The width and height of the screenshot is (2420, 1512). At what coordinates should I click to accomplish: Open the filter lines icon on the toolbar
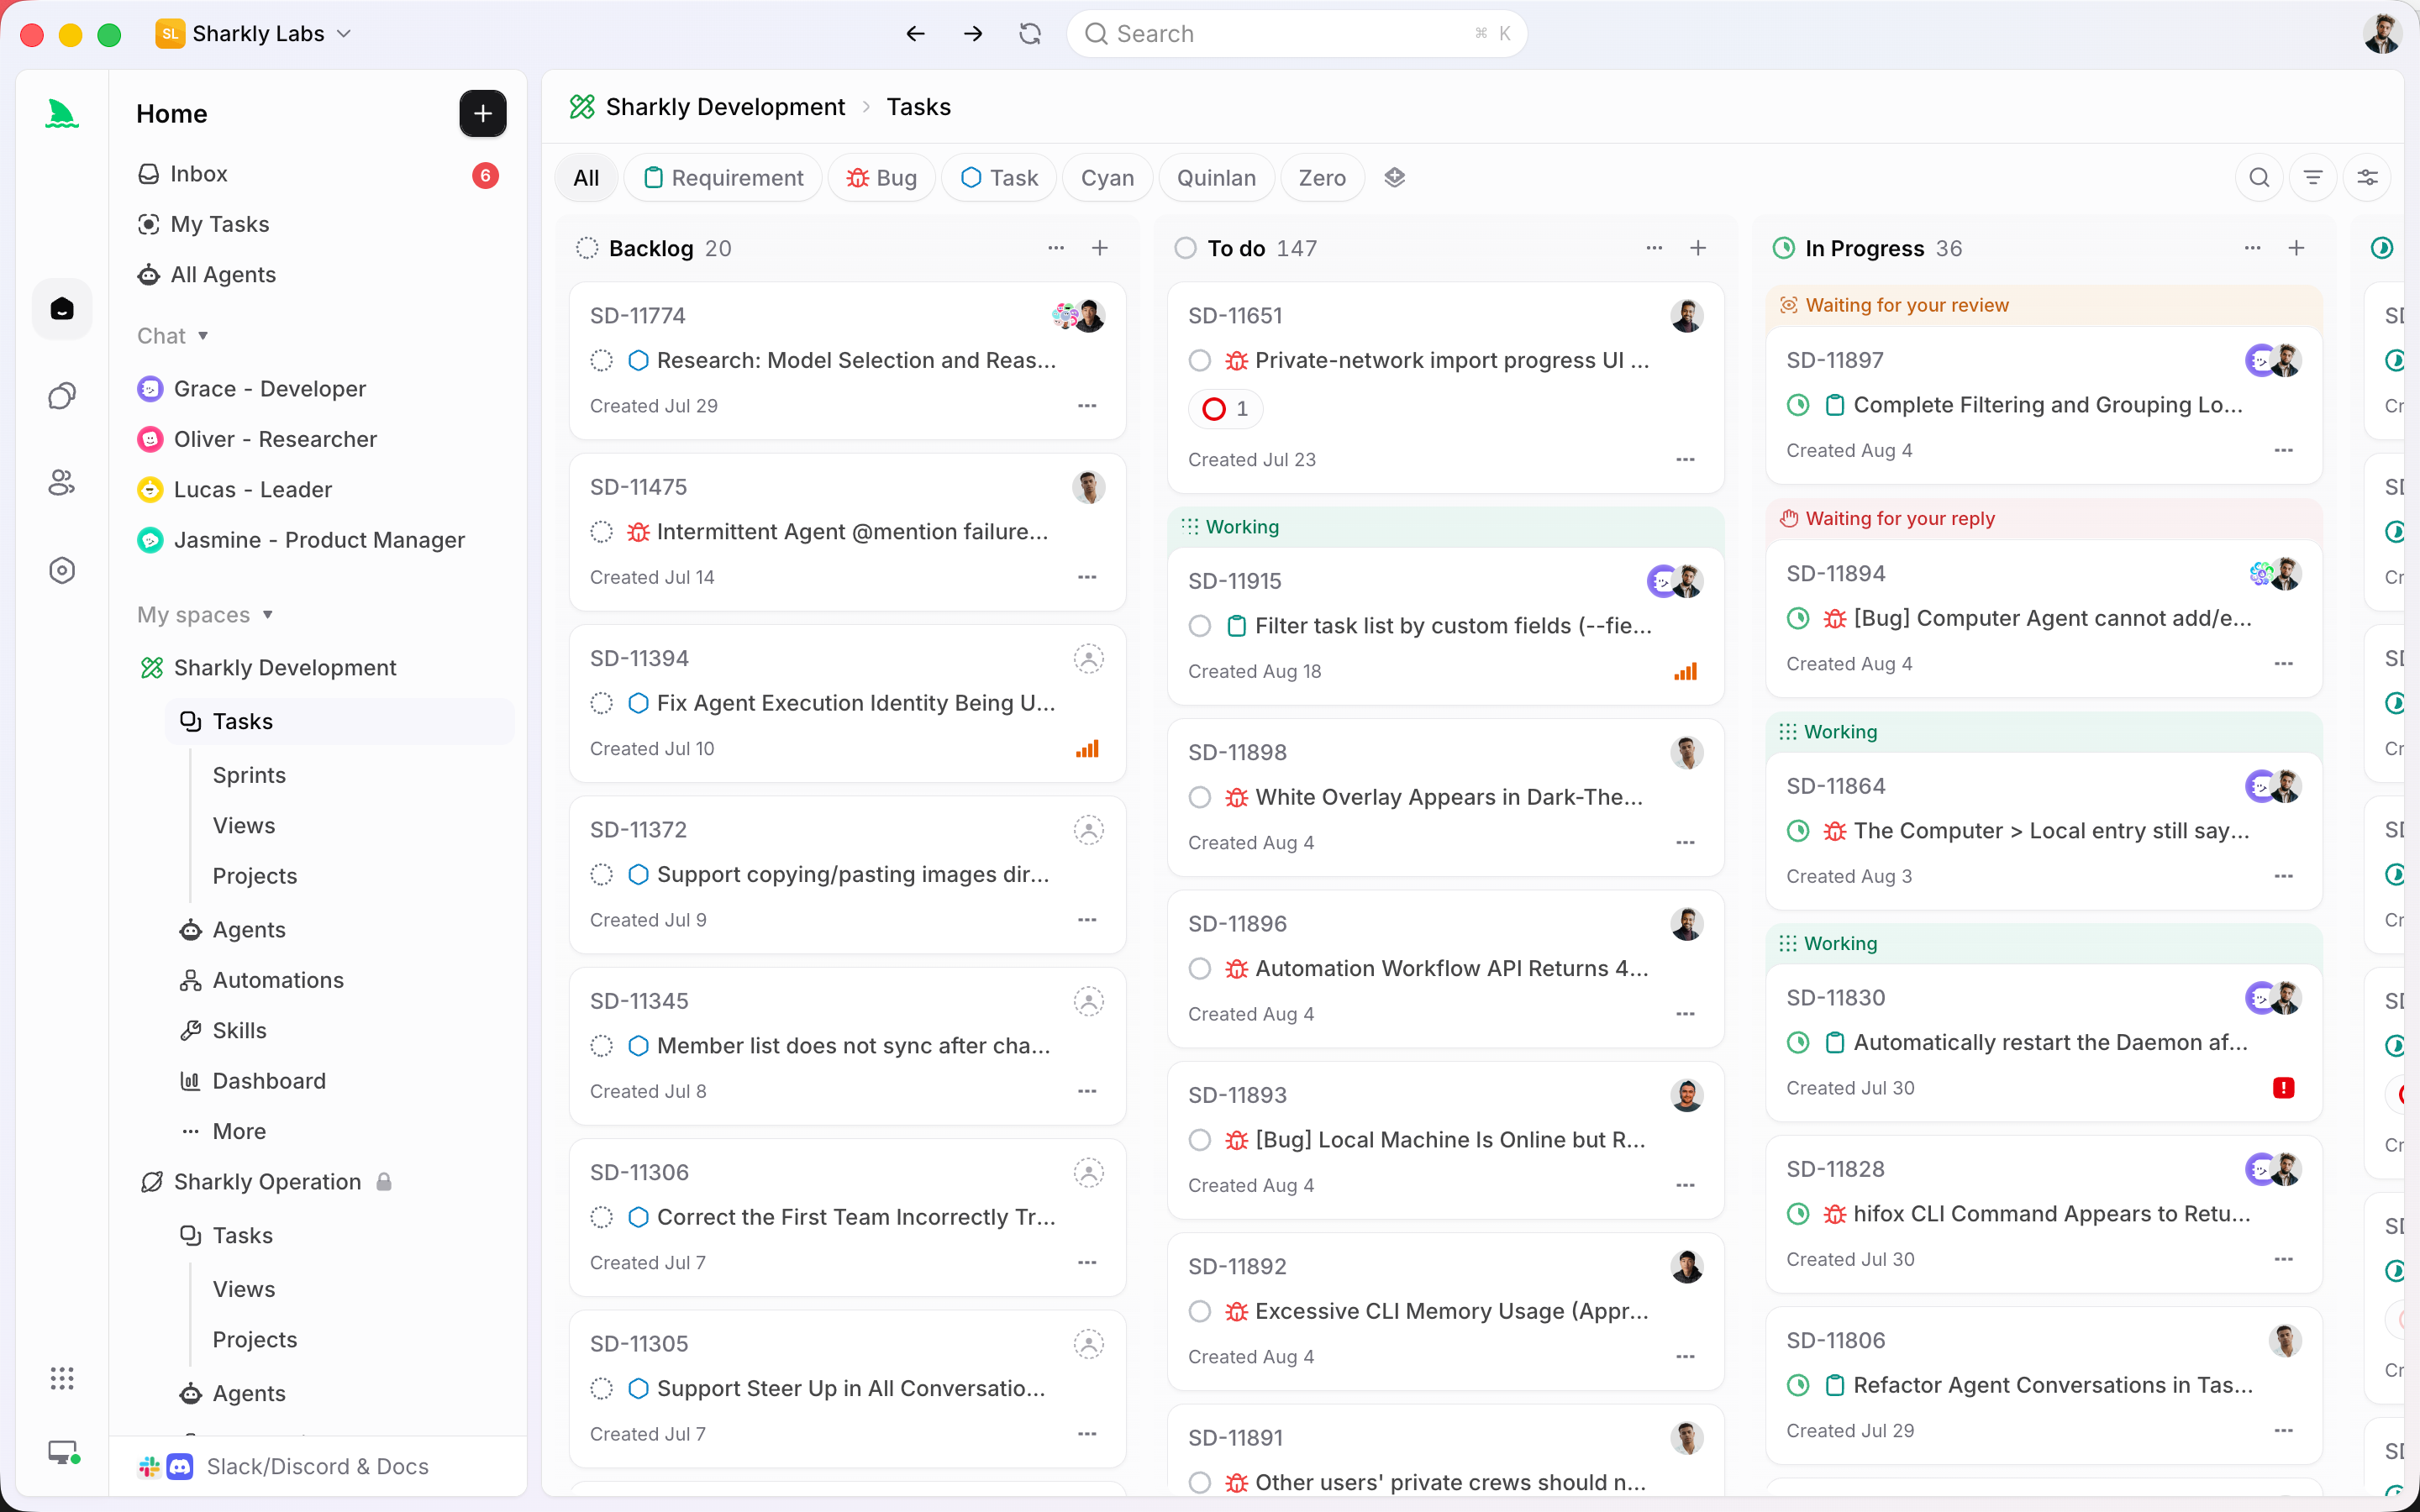point(2313,177)
